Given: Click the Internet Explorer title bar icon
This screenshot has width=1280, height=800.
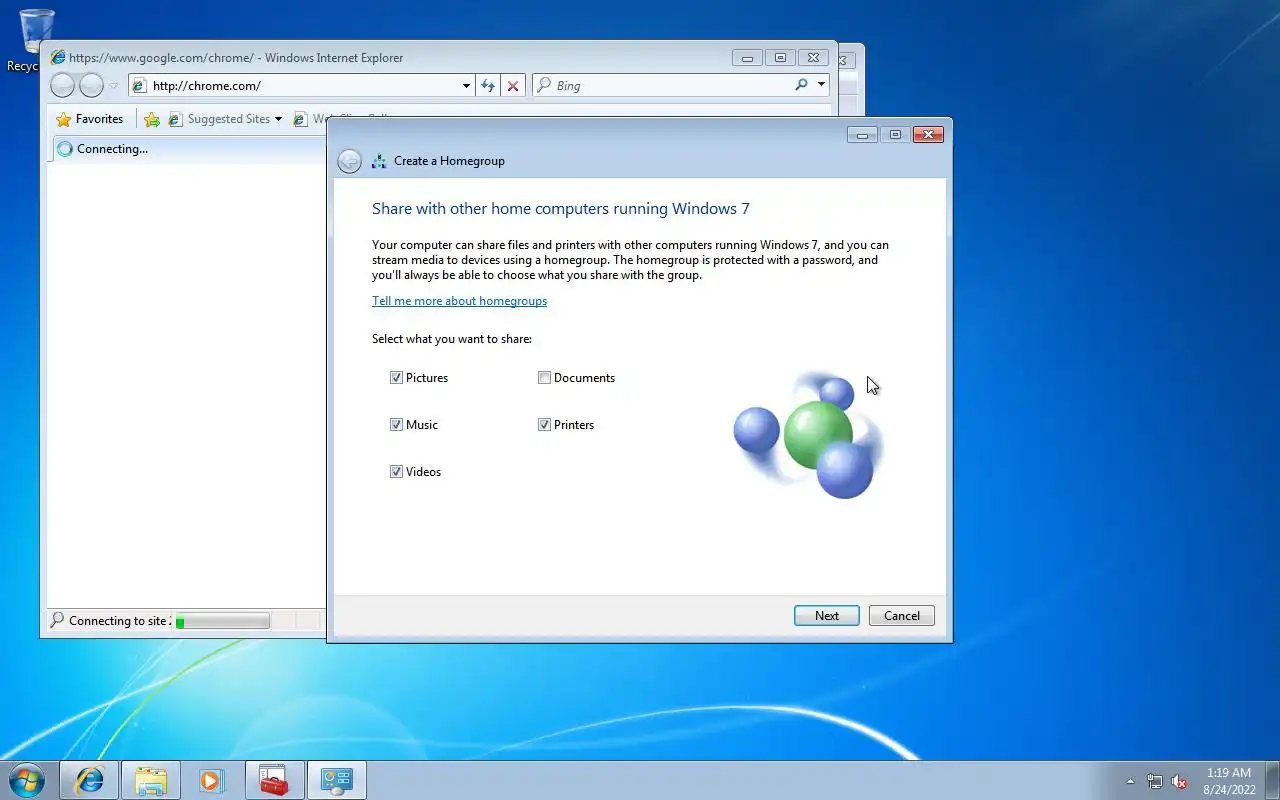Looking at the screenshot, I should coord(58,58).
